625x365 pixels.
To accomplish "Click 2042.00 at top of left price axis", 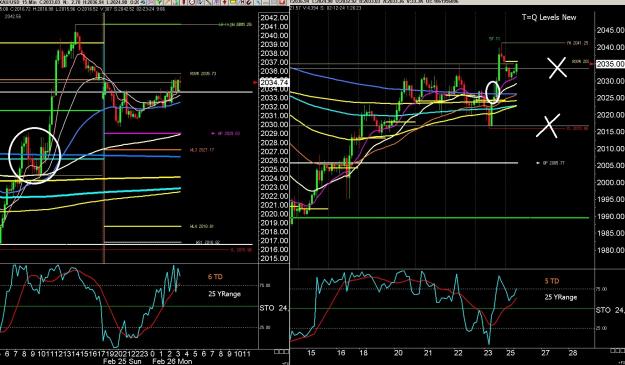I will click(x=274, y=18).
